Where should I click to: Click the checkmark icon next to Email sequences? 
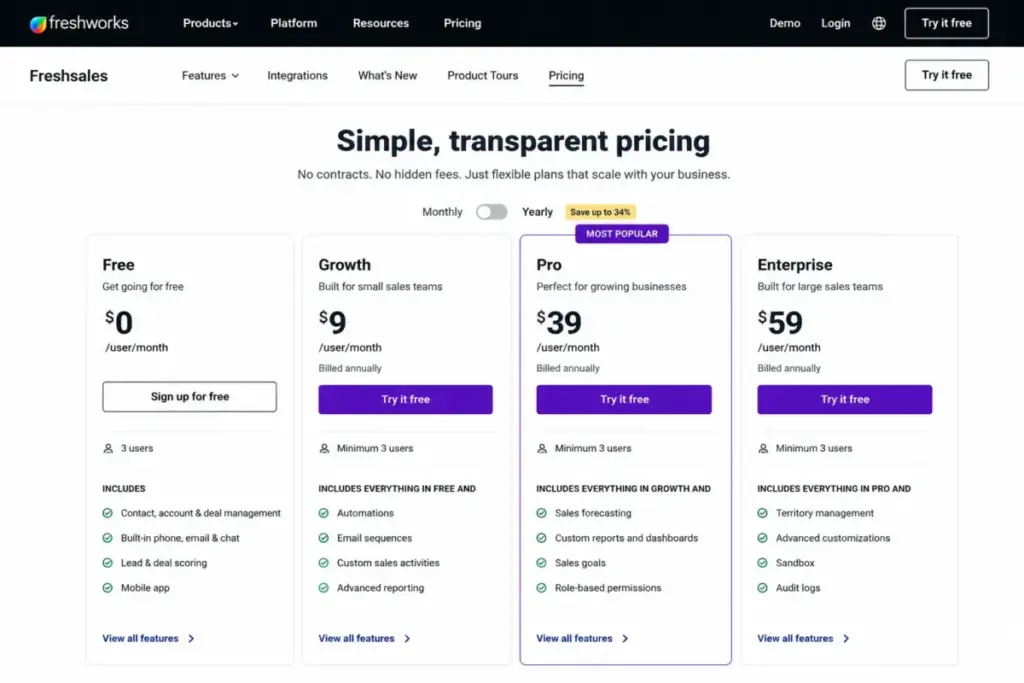[x=323, y=538]
